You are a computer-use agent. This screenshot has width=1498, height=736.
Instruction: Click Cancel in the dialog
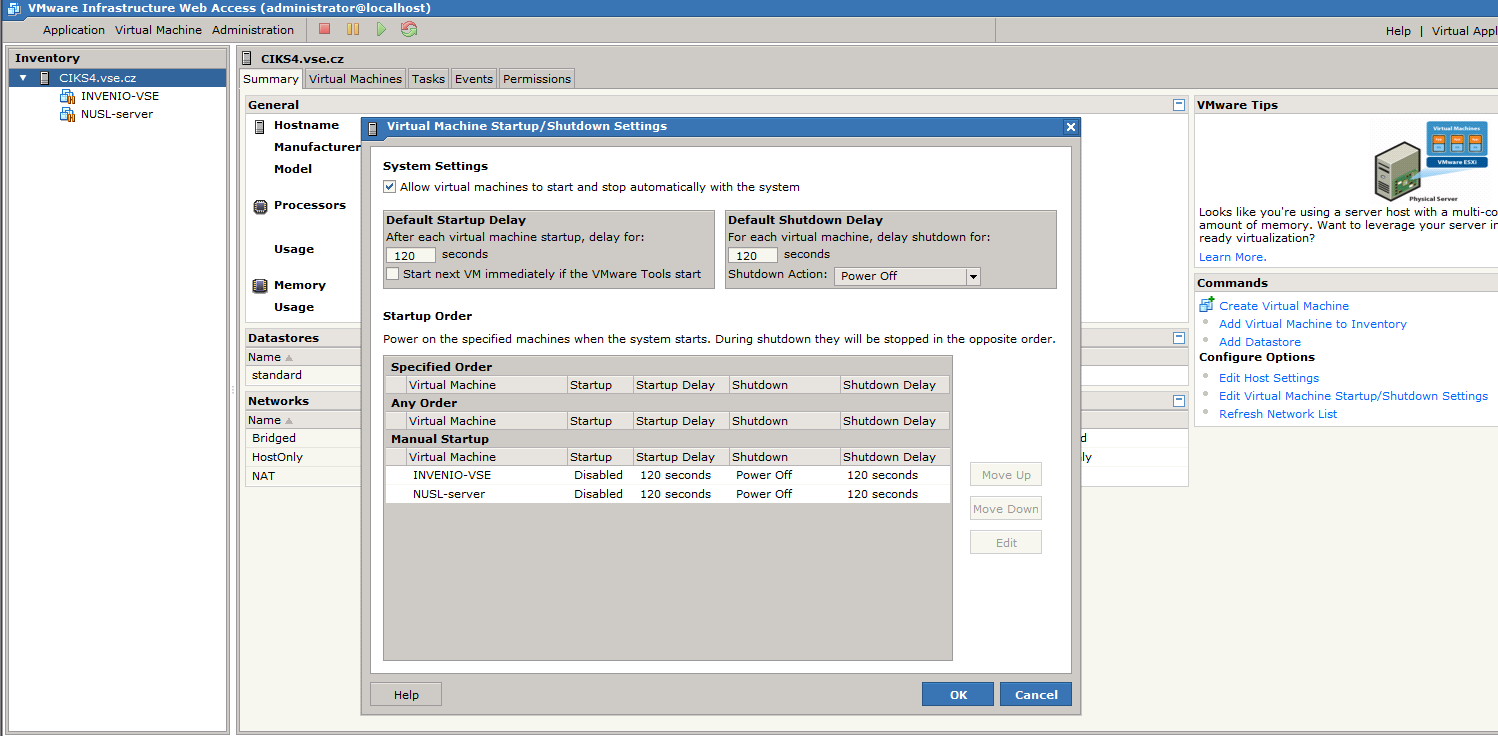point(1036,695)
